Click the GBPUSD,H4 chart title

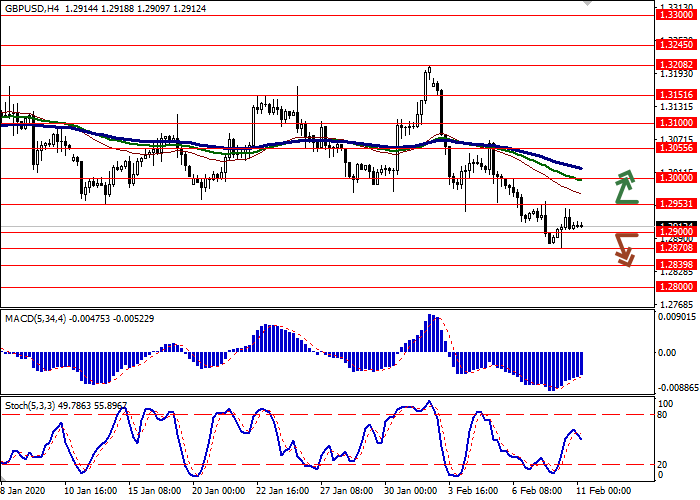[x=27, y=7]
